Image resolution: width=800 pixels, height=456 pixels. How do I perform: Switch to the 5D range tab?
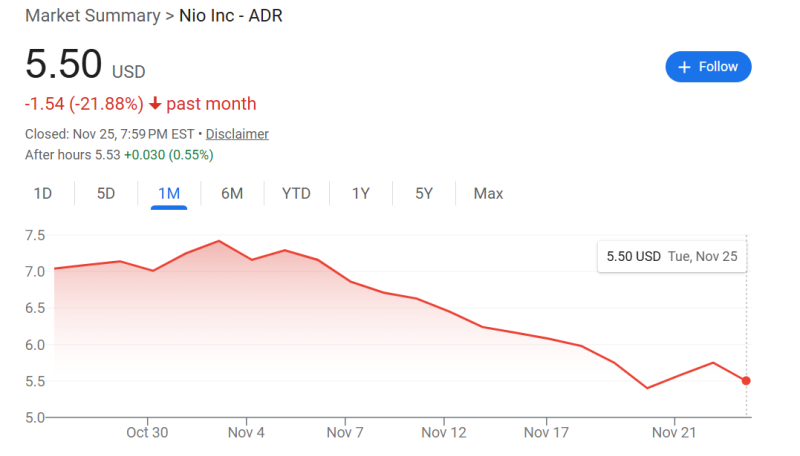[x=106, y=193]
